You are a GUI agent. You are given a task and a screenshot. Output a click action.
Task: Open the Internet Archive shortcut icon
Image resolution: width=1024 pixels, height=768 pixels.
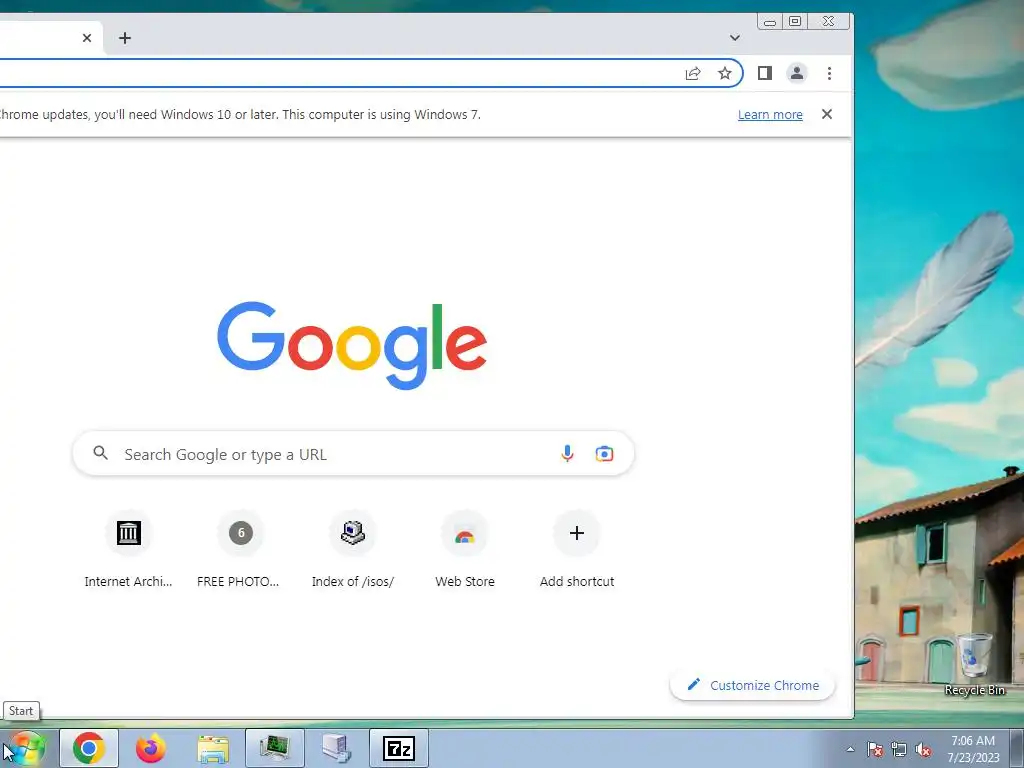click(x=129, y=533)
